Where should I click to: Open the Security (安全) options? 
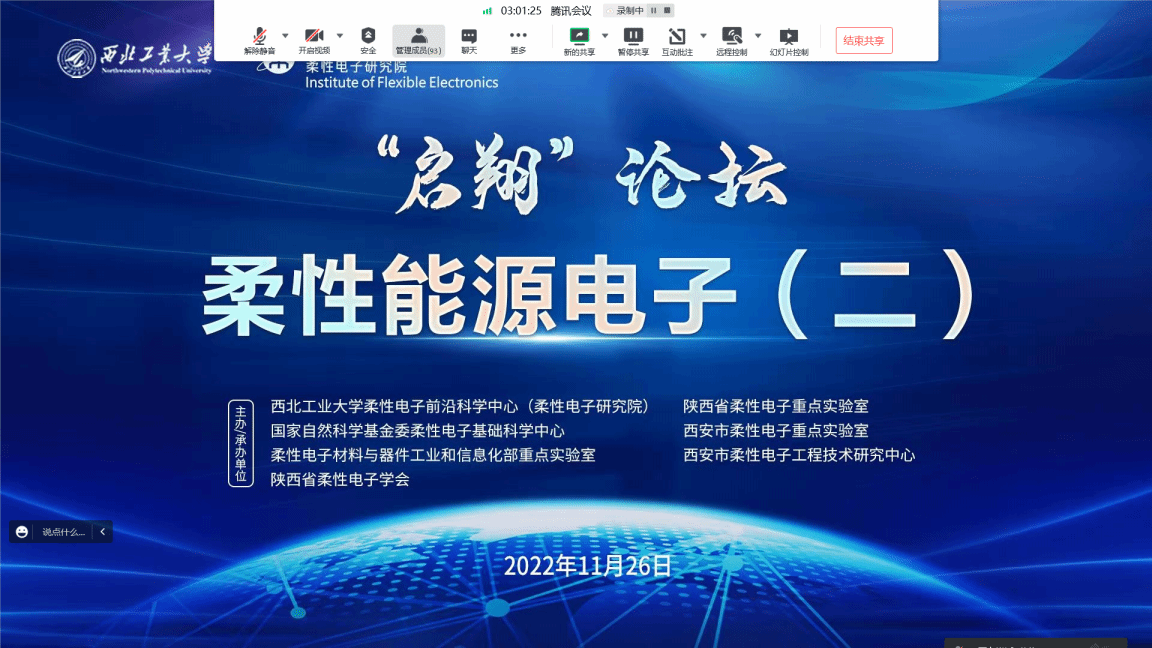click(368, 40)
